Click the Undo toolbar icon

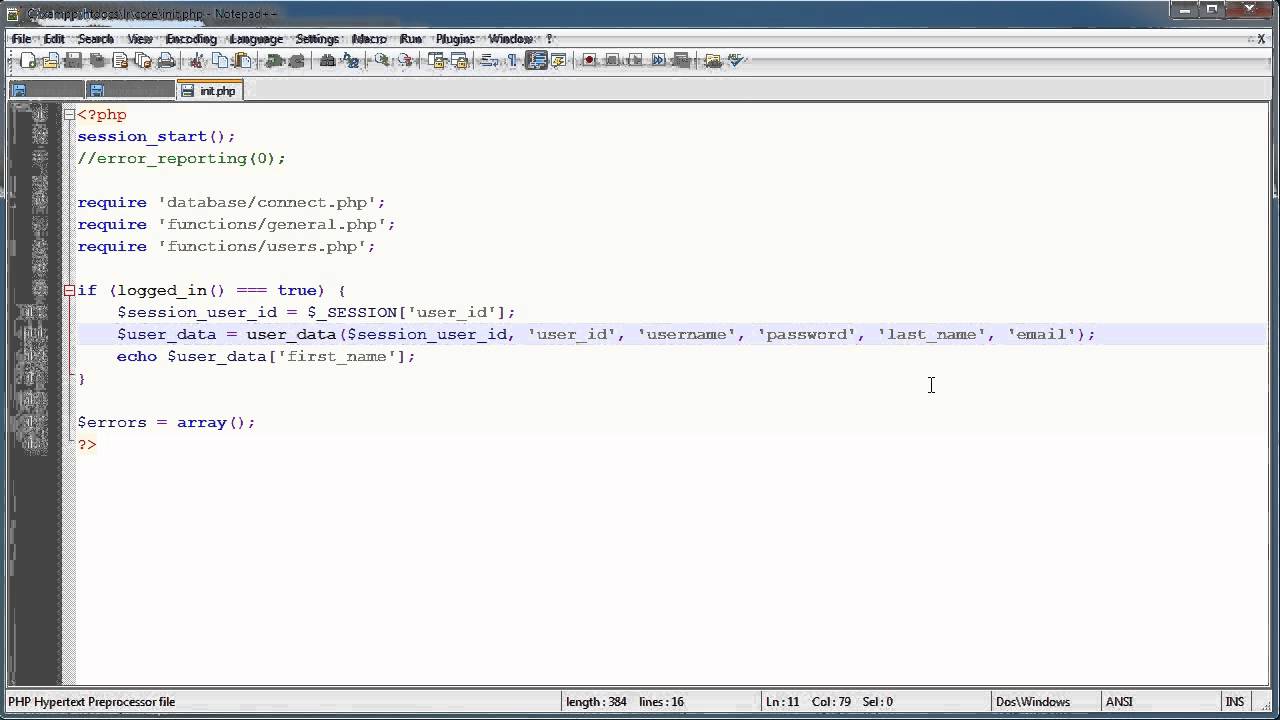[273, 61]
